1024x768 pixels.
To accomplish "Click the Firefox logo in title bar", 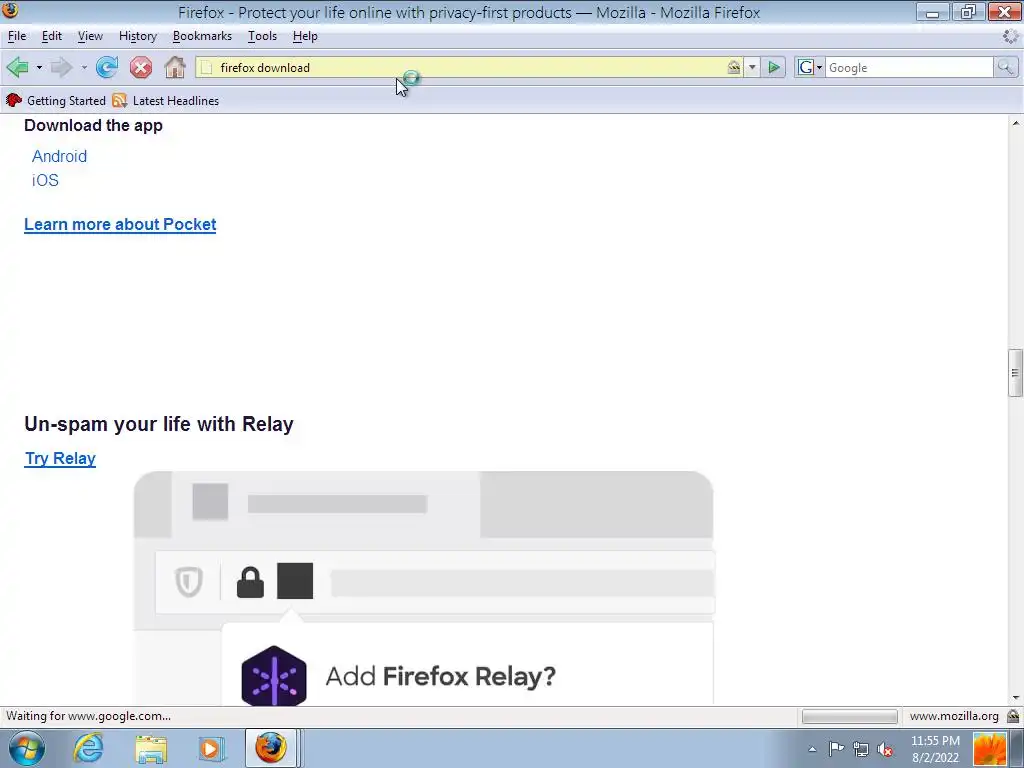I will click(10, 10).
